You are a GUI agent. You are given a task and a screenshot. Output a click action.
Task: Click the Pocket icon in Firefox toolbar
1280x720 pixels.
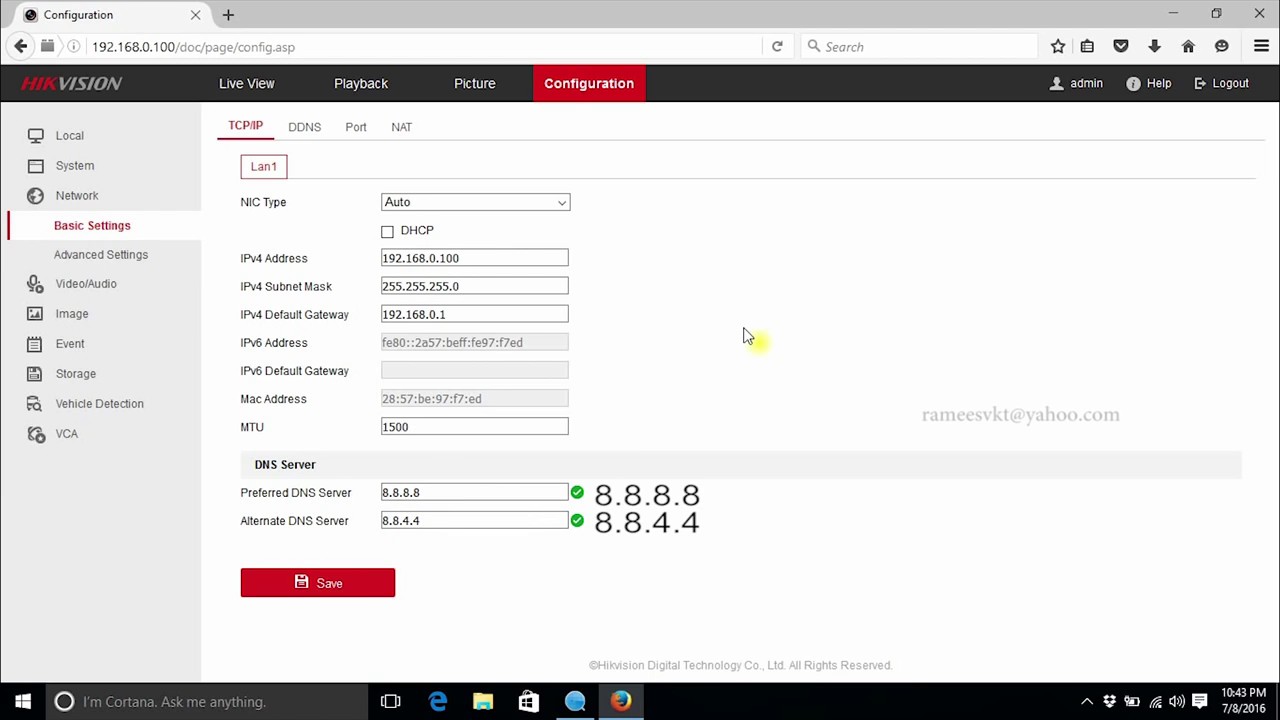[x=1121, y=47]
